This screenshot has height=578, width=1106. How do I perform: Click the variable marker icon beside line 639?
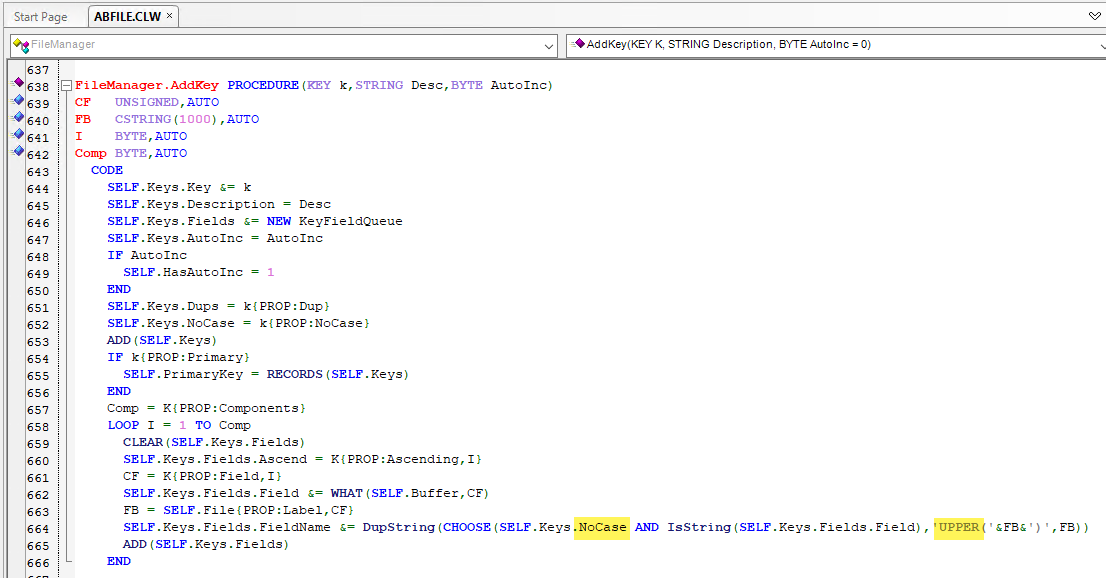tap(17, 101)
